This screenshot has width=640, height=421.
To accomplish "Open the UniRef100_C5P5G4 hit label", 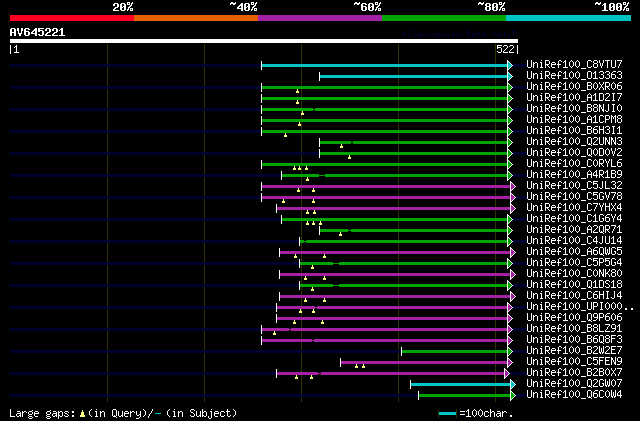I will point(574,263).
